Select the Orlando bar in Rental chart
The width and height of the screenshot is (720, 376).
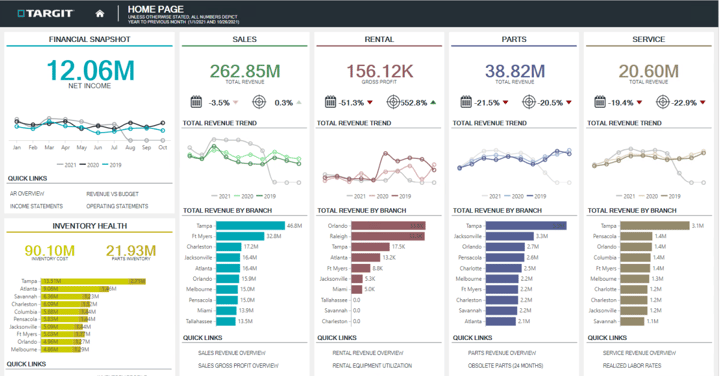388,225
